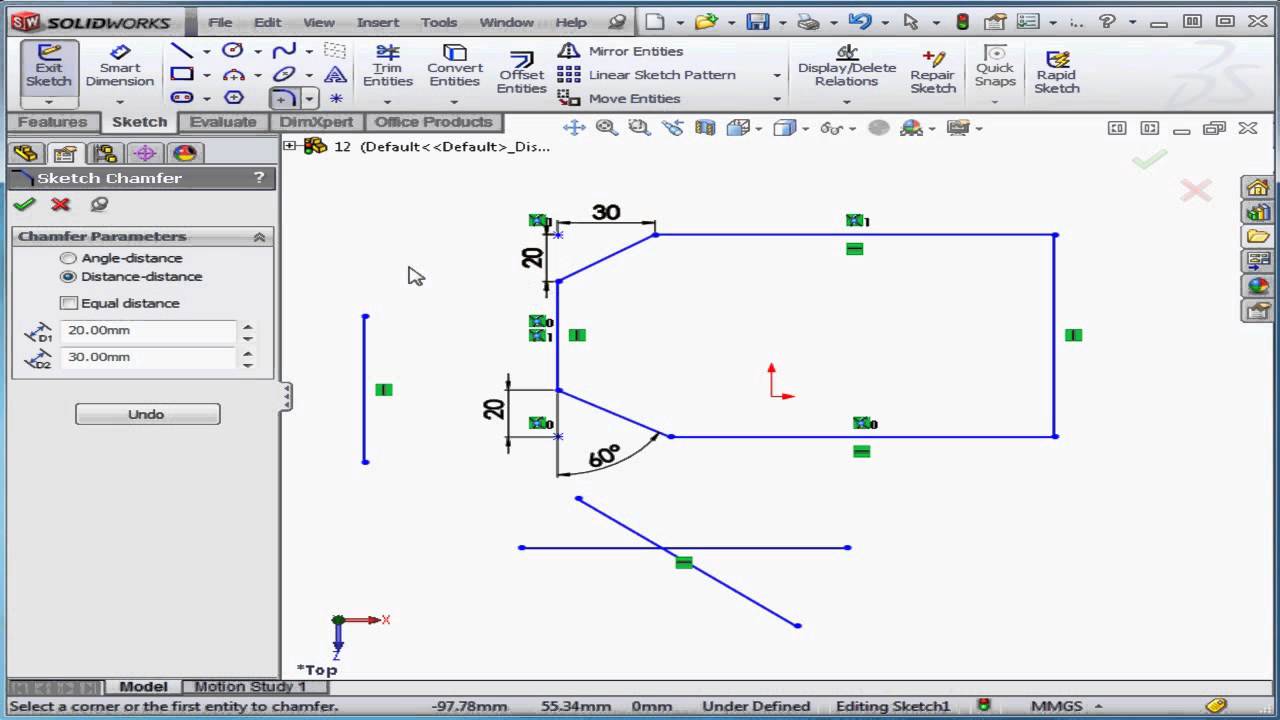The image size is (1280, 720).
Task: Open the PropertyManager tab icon
Action: click(x=65, y=153)
